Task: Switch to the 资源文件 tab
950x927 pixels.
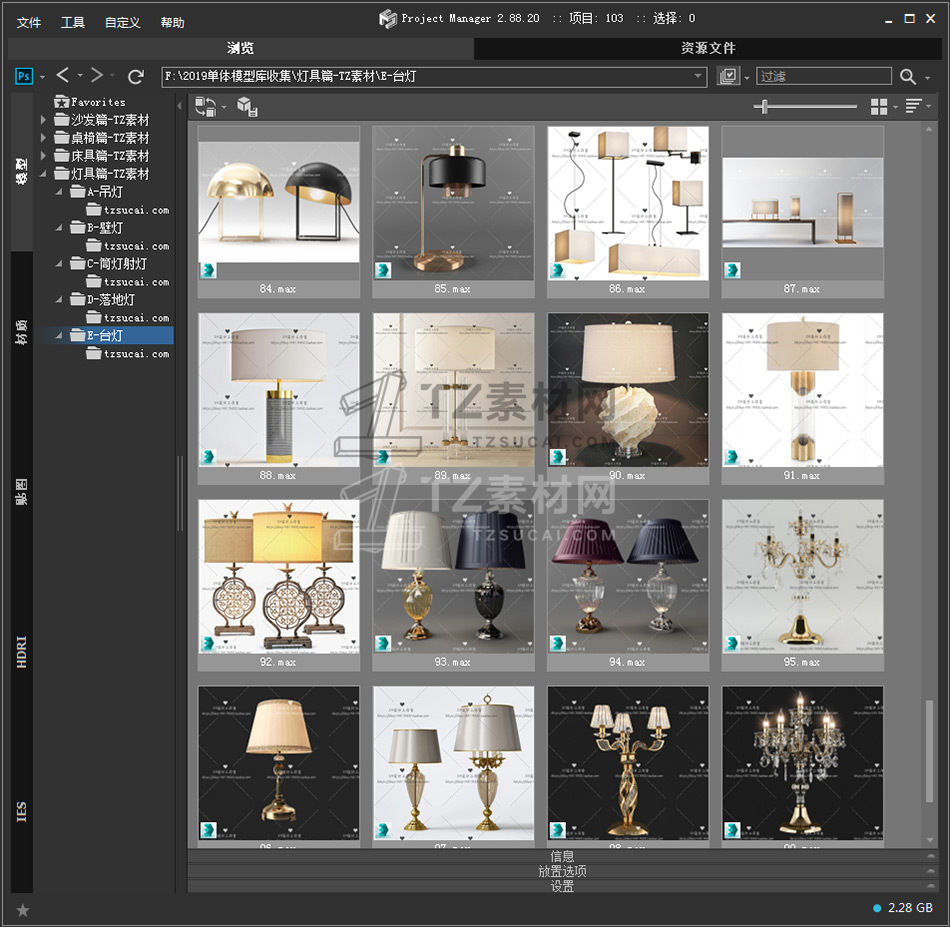Action: 708,48
